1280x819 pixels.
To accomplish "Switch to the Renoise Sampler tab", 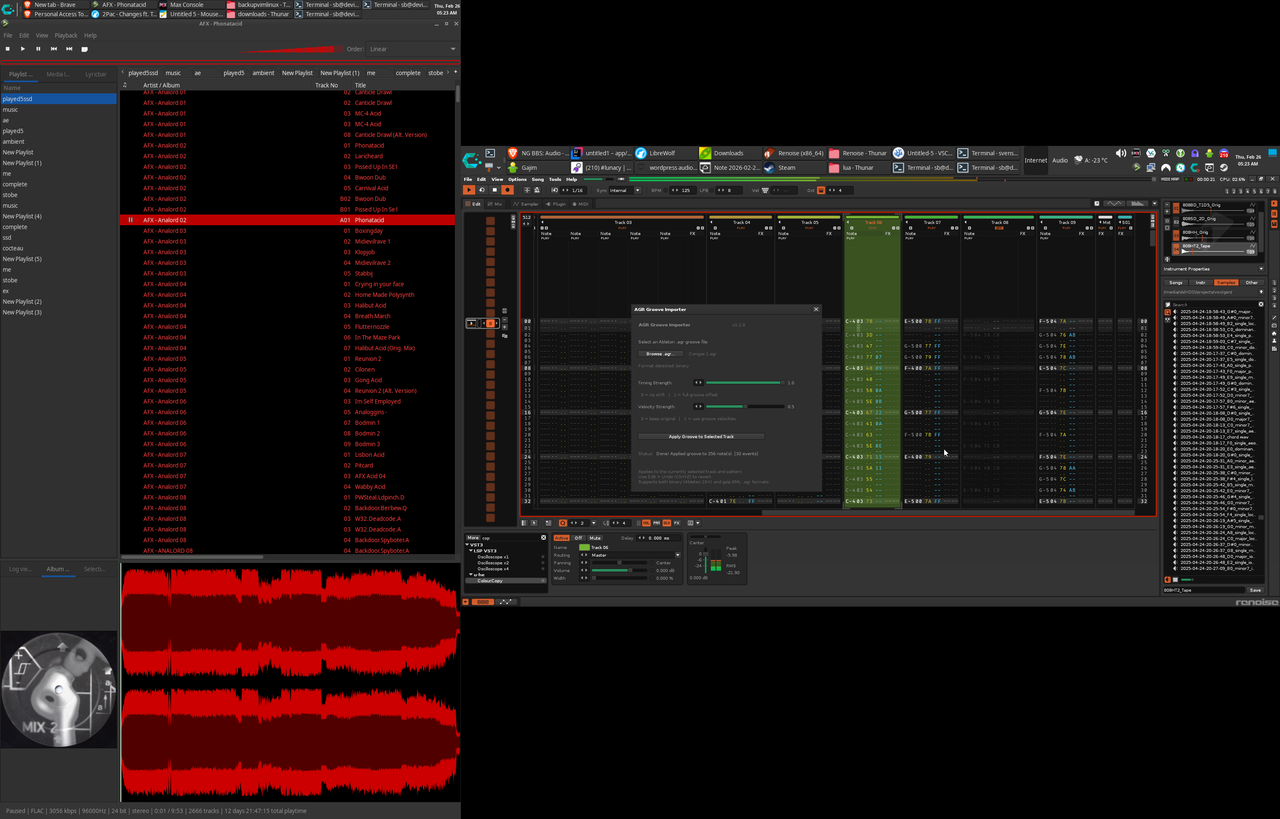I will (525, 204).
